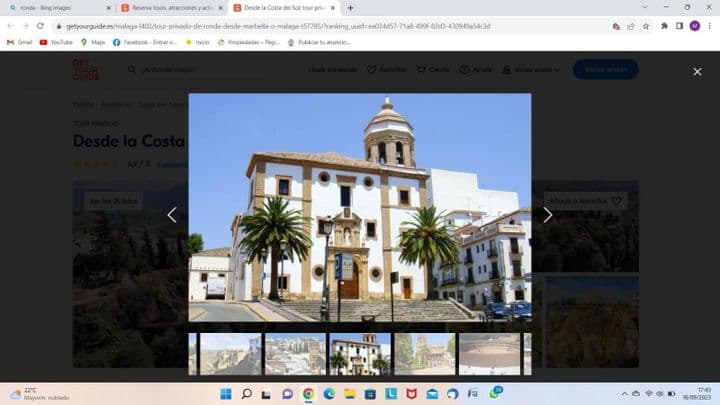Open Google Chrome from taskbar
Viewport: 720px width, 405px height.
coord(308,394)
